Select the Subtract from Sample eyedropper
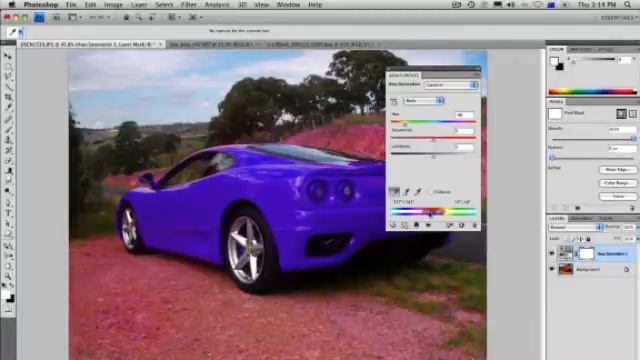The width and height of the screenshot is (640, 360). pyautogui.click(x=418, y=191)
